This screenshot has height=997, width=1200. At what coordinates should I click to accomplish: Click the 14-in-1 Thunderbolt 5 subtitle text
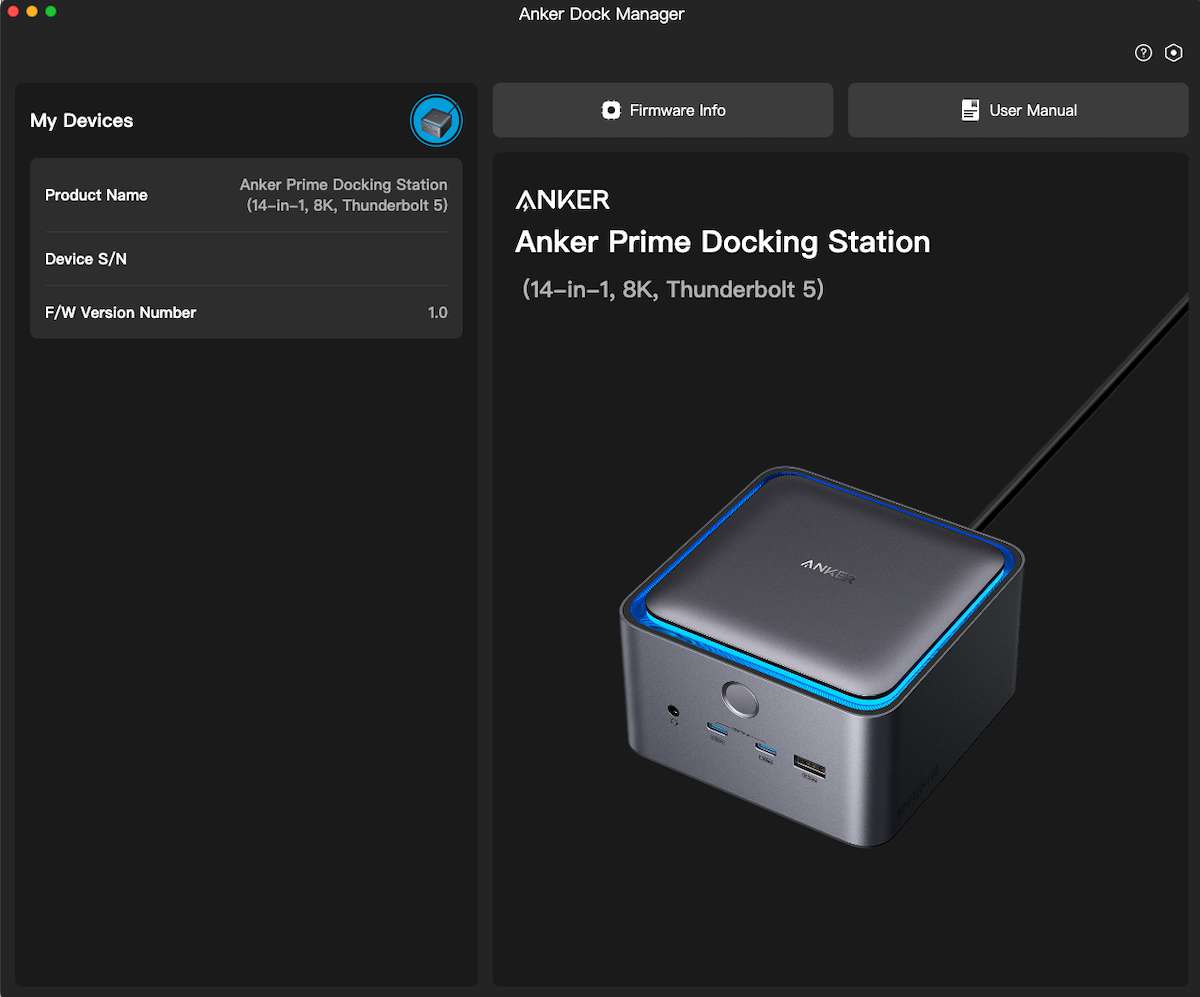click(x=671, y=289)
